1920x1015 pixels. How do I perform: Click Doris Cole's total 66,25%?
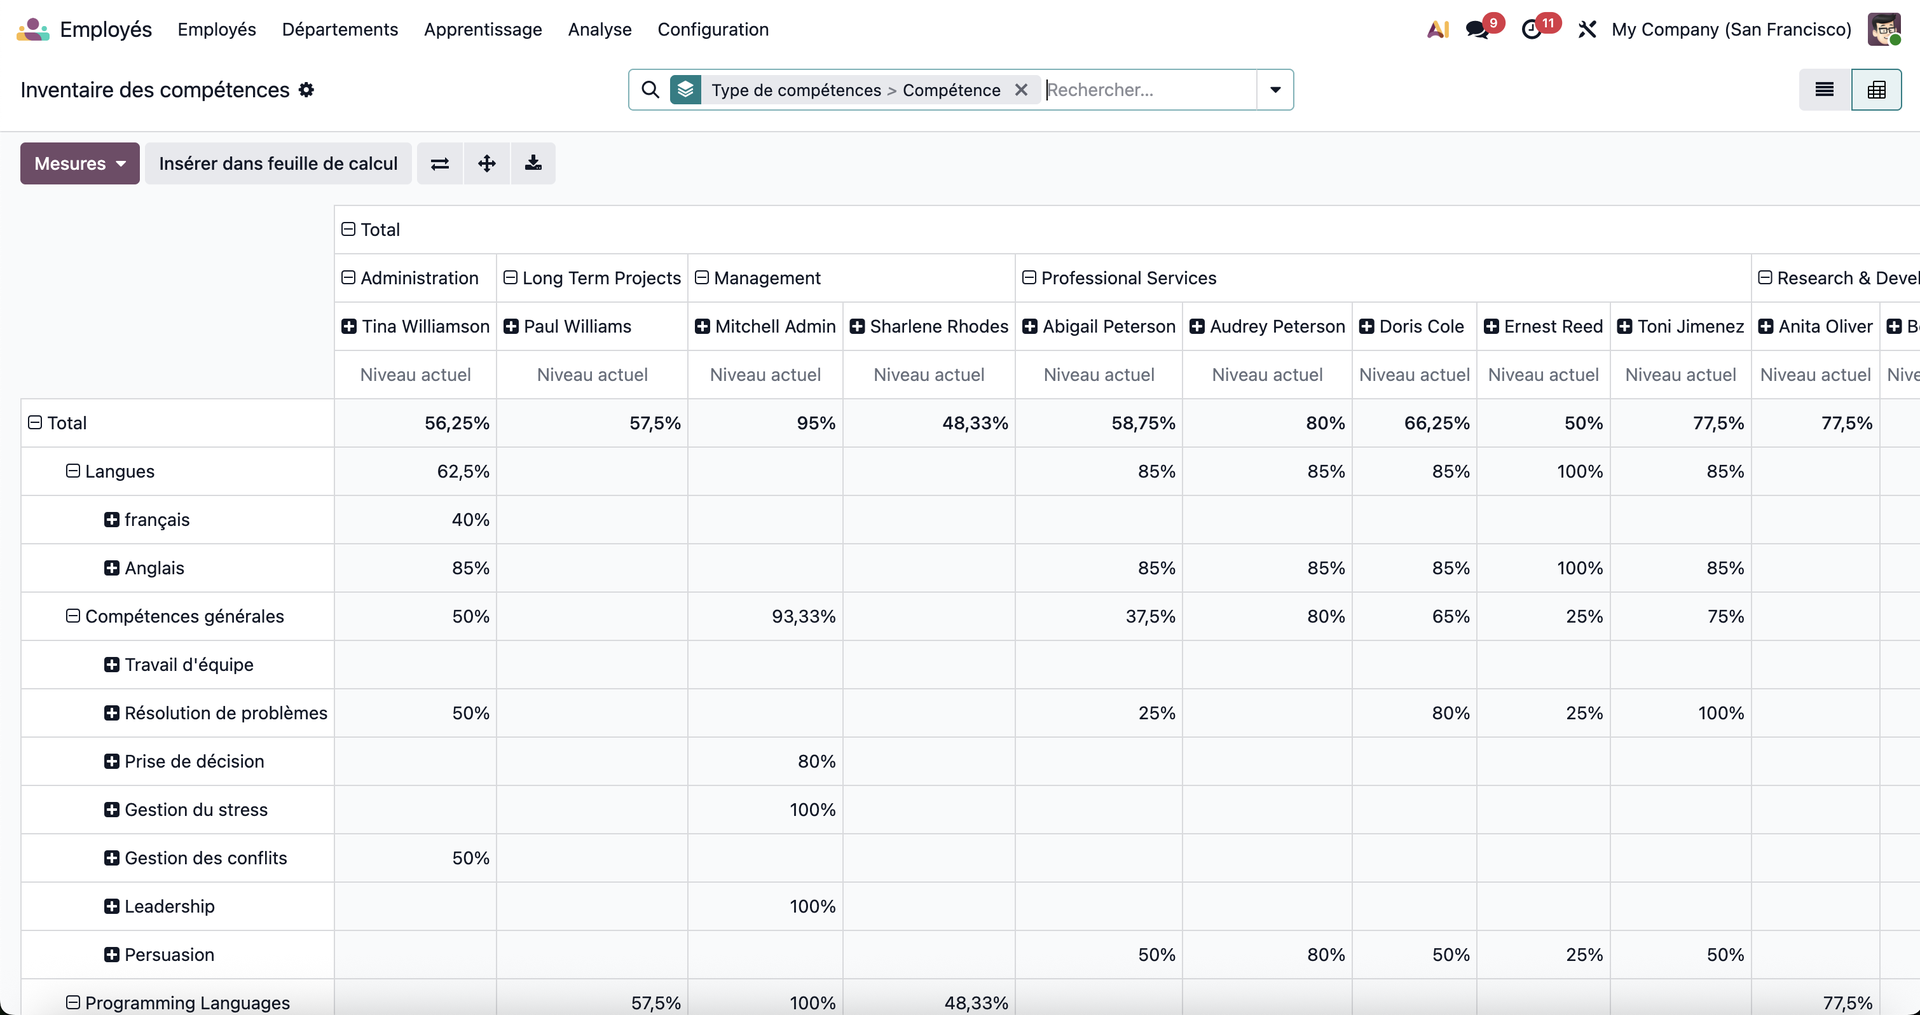(x=1436, y=423)
